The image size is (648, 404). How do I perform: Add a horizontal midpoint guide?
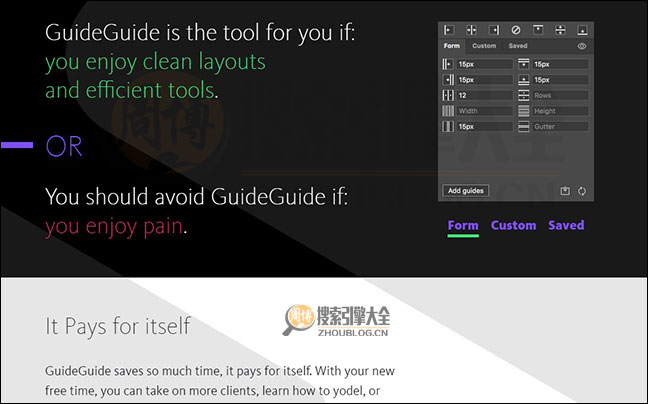[x=560, y=30]
